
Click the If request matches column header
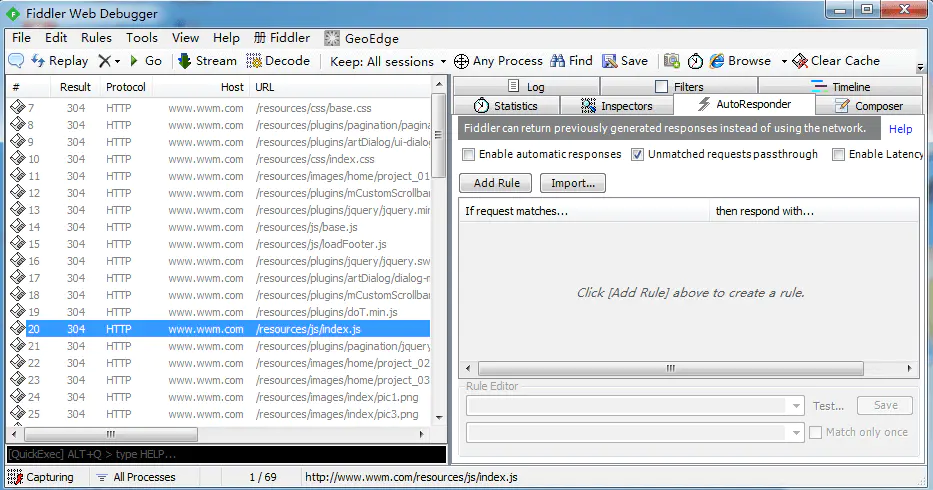pyautogui.click(x=584, y=211)
